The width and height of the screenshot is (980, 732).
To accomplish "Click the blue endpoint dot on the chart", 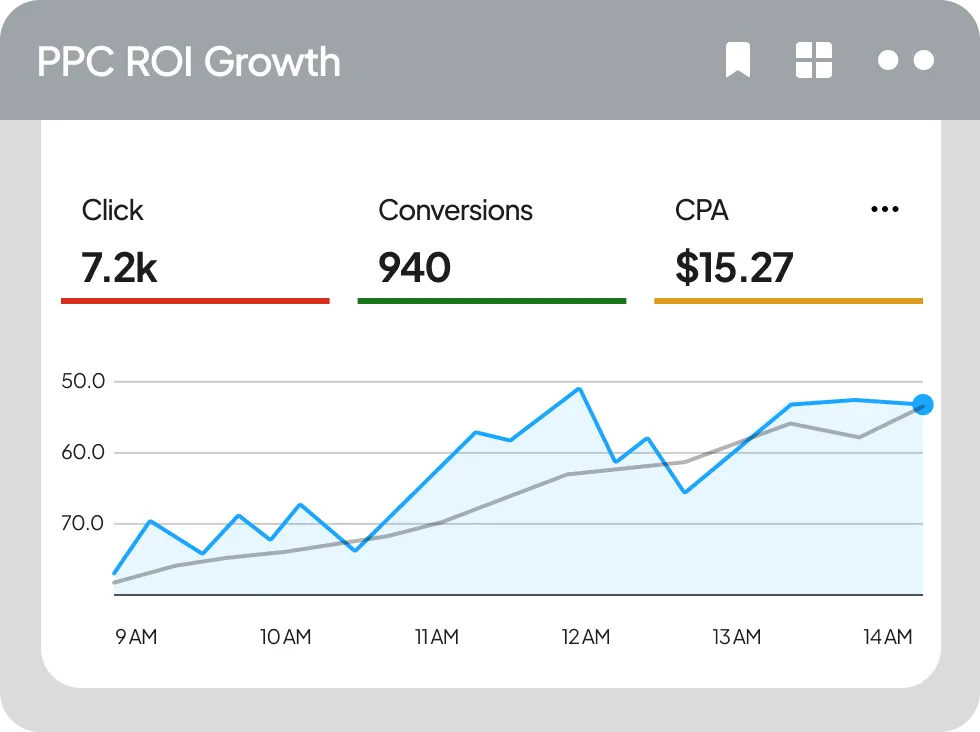I will (923, 405).
